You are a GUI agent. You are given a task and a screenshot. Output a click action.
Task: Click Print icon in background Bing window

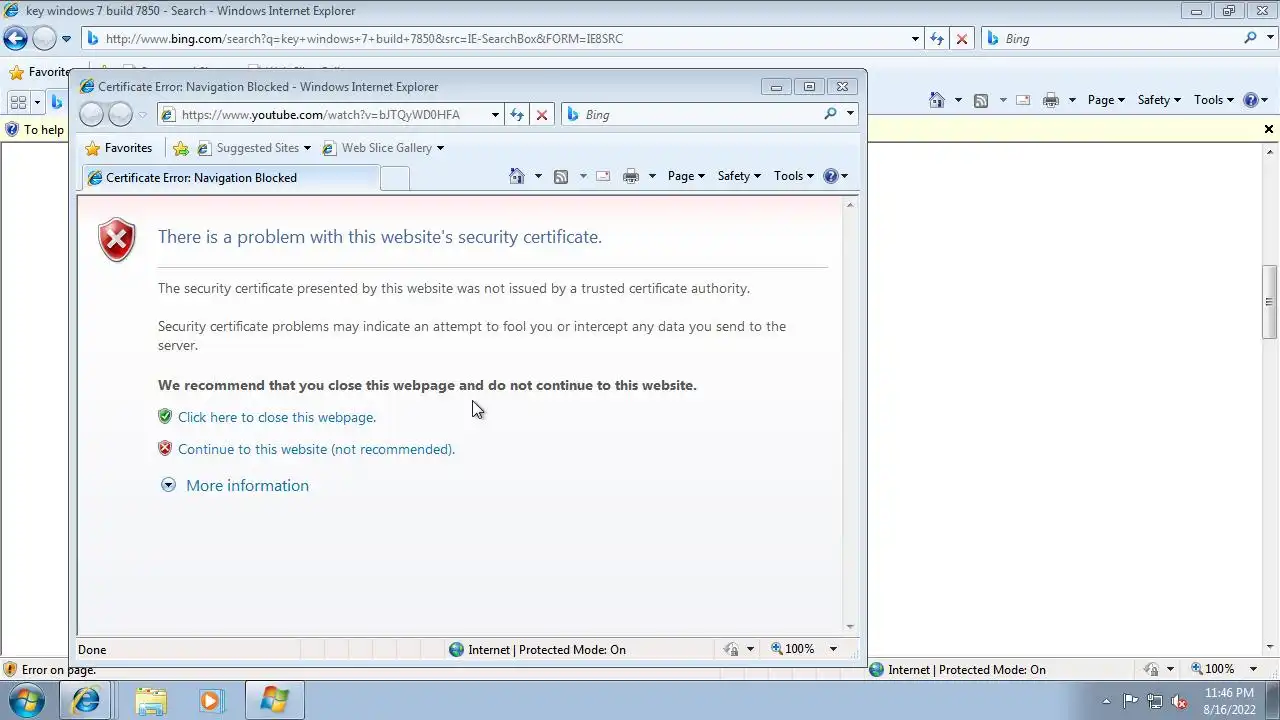click(x=1051, y=100)
